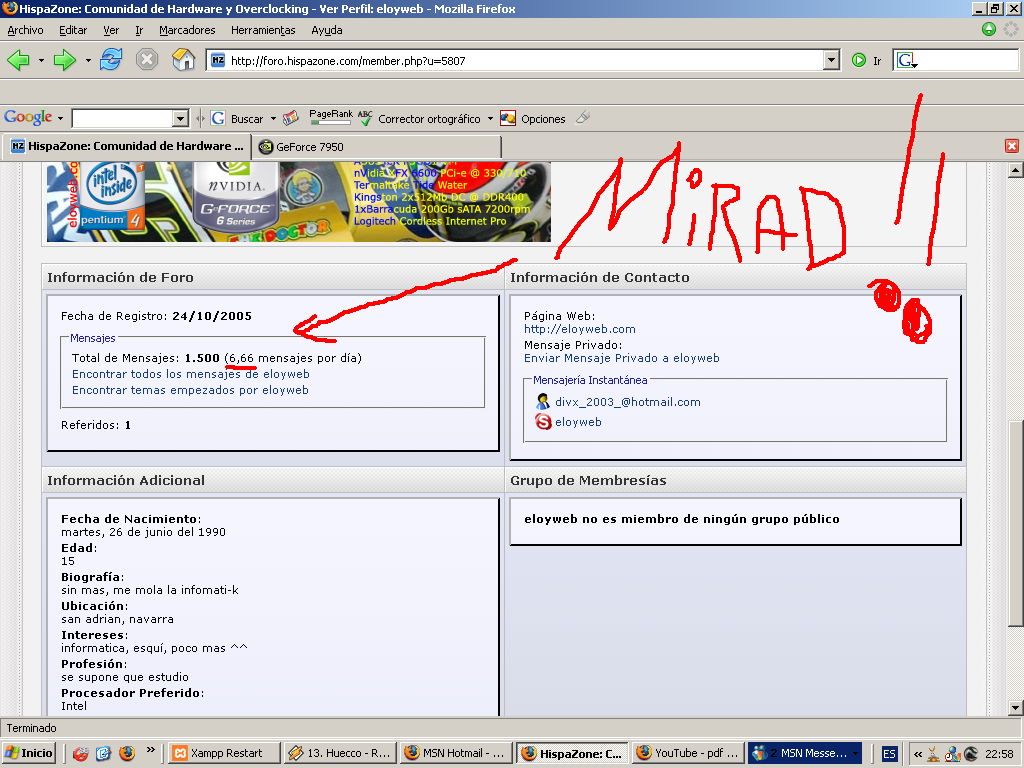Click the Stop loading icon
1024x768 pixels.
(147, 60)
